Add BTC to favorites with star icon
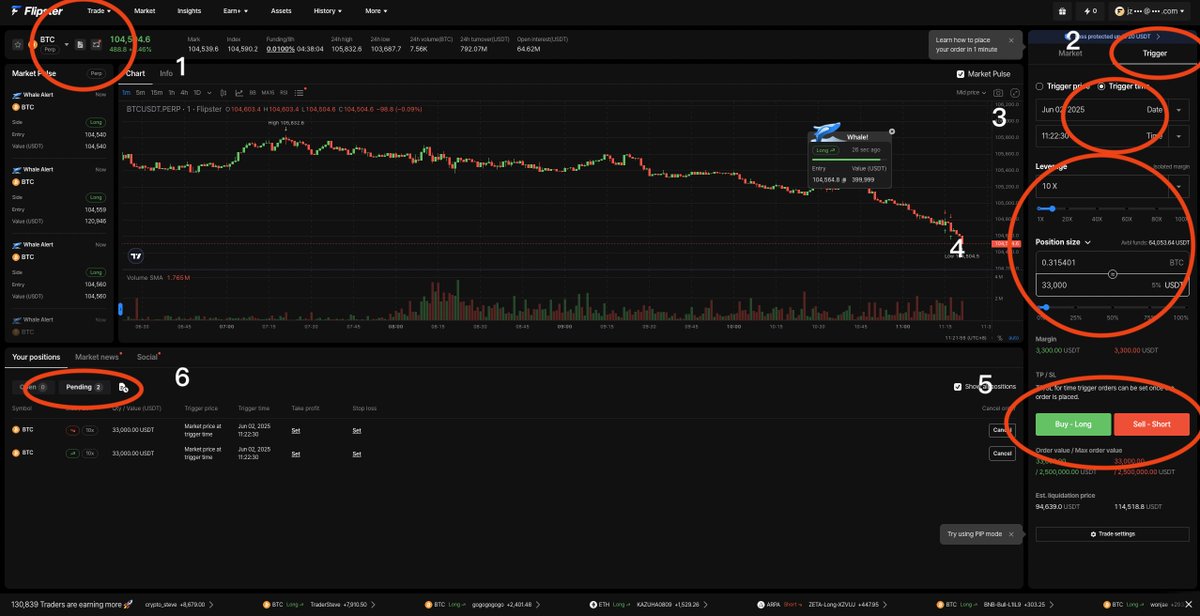This screenshot has height=616, width=1200. coord(19,44)
